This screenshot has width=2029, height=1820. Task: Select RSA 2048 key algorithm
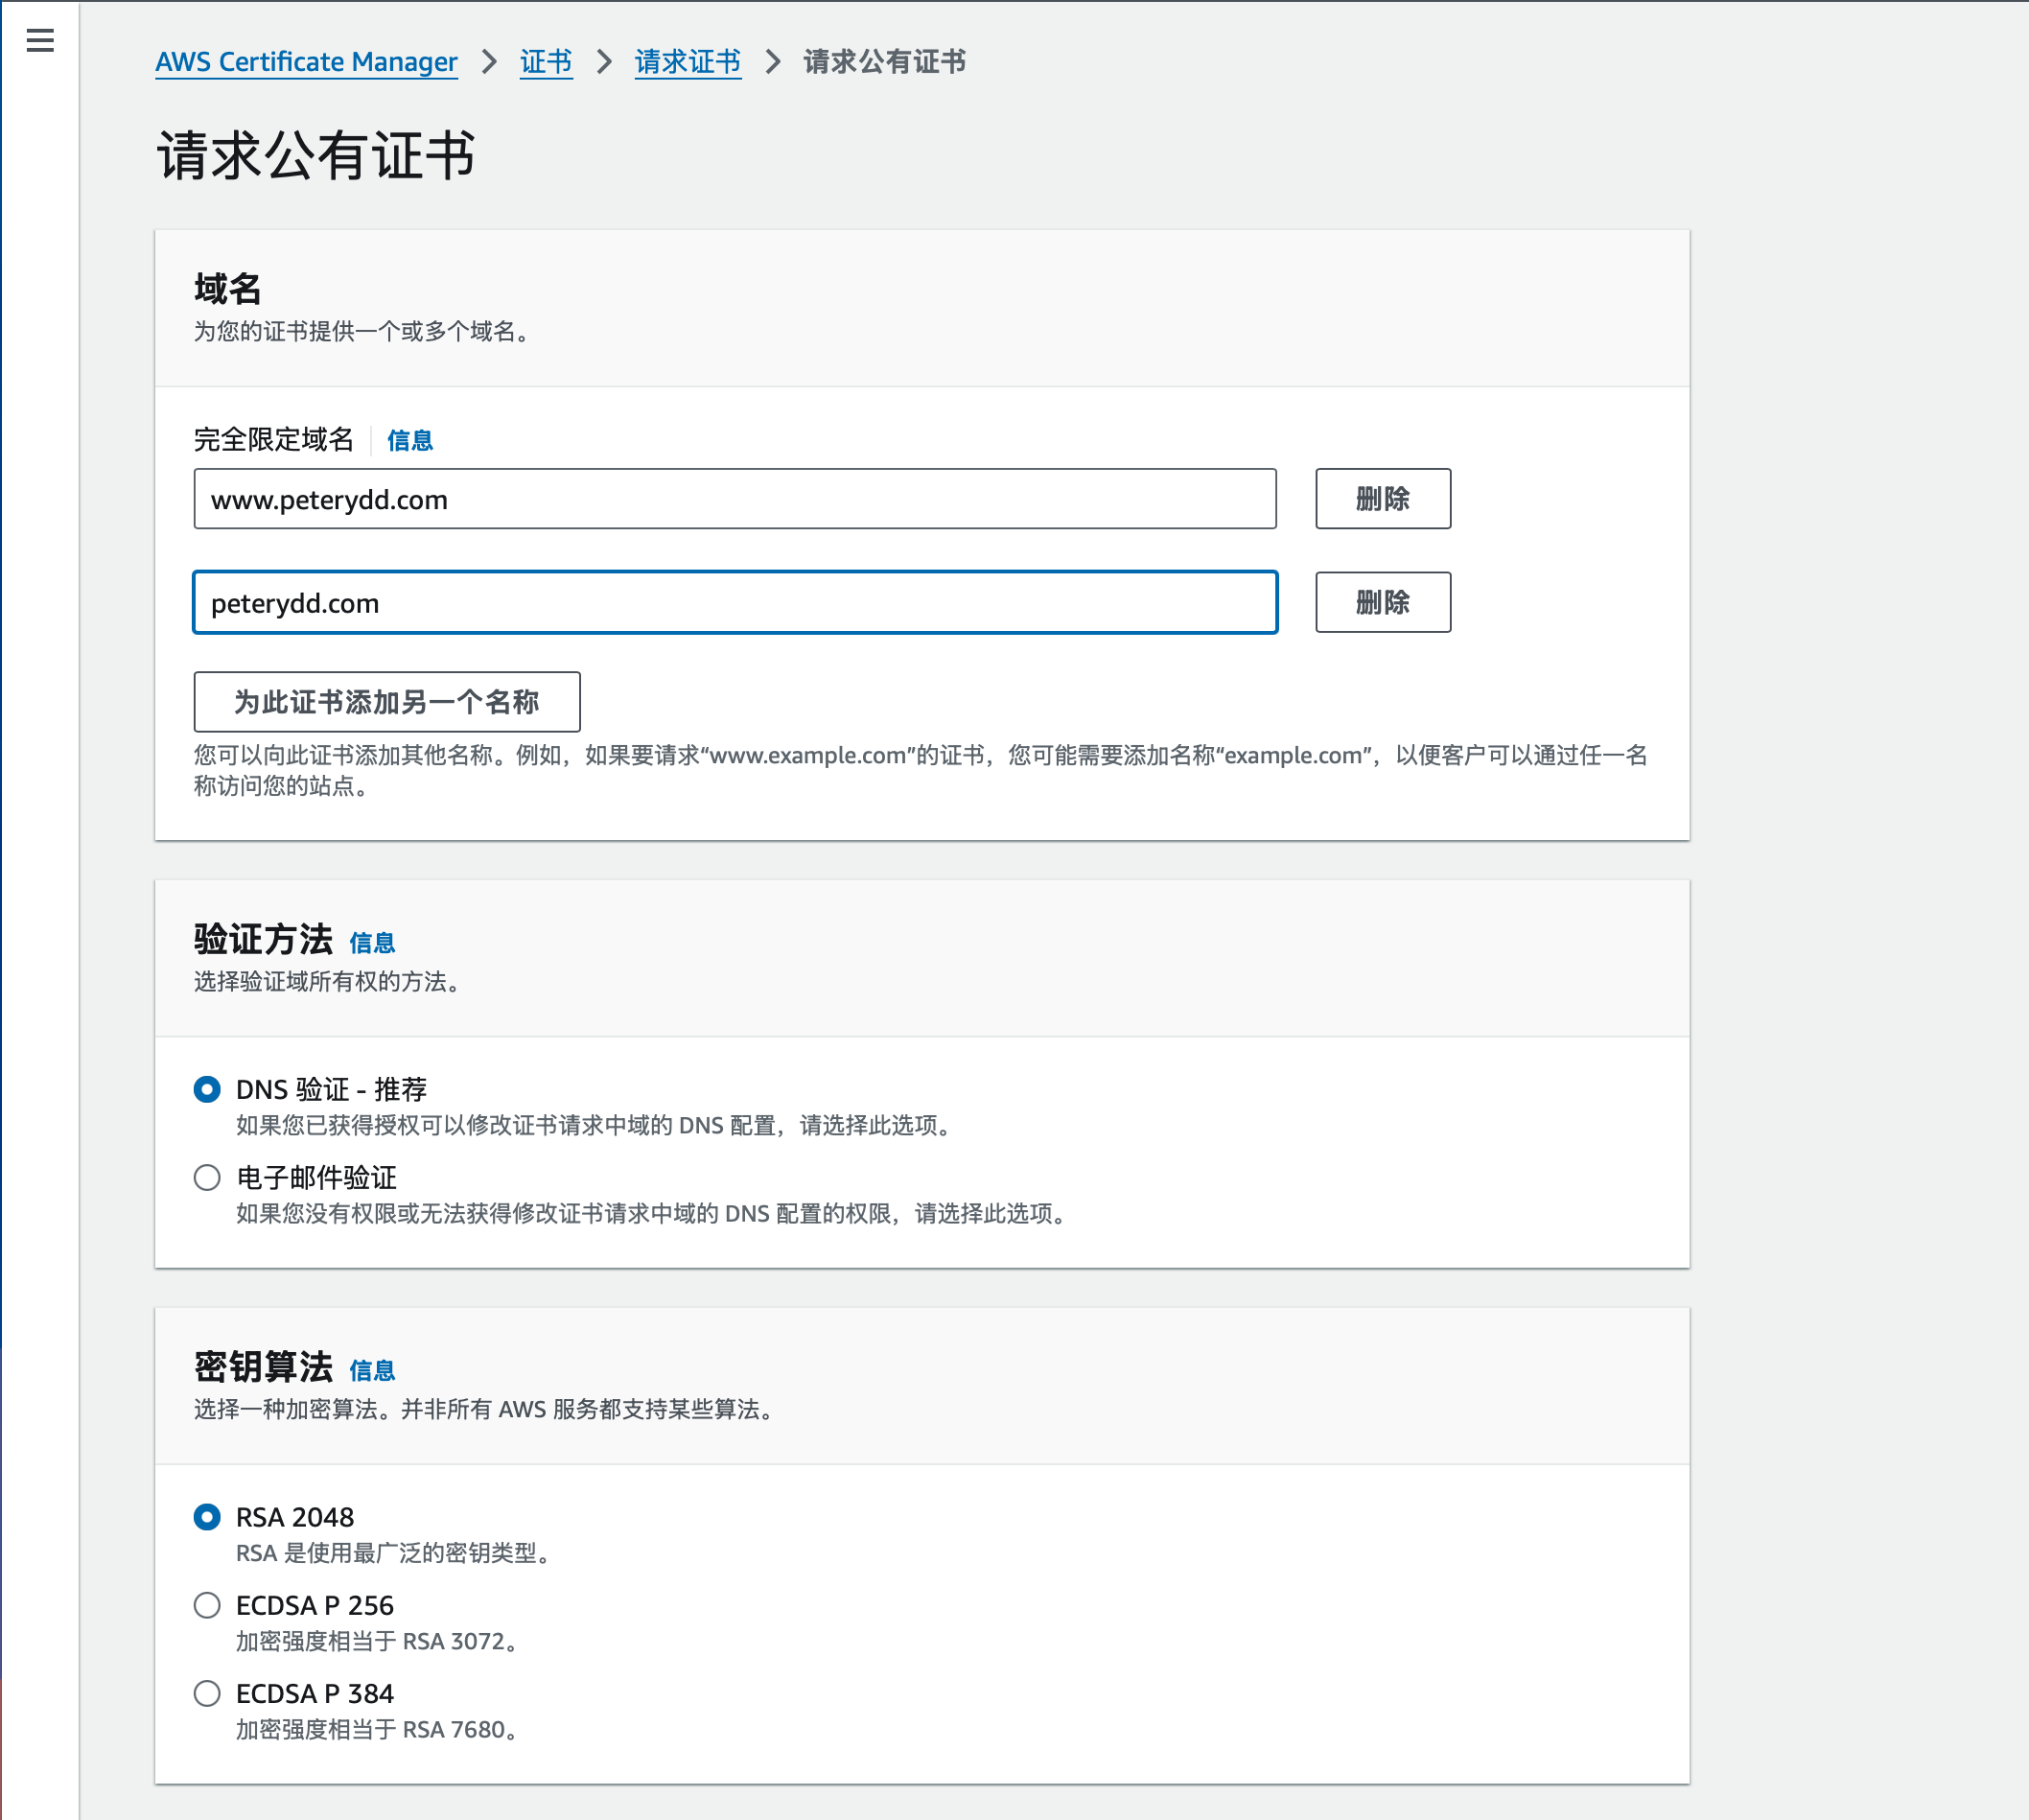(207, 1517)
